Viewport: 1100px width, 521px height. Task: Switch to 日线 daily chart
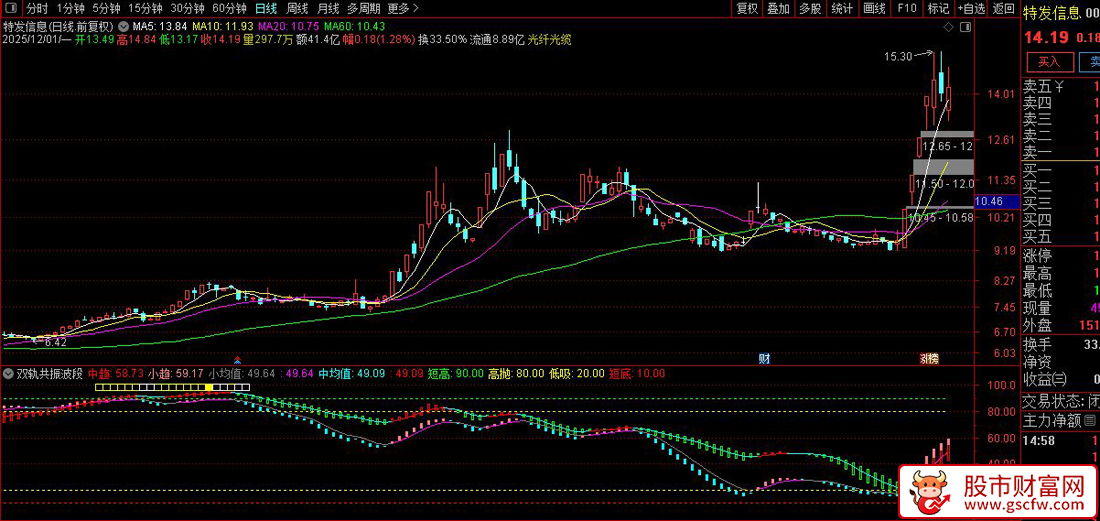[266, 8]
